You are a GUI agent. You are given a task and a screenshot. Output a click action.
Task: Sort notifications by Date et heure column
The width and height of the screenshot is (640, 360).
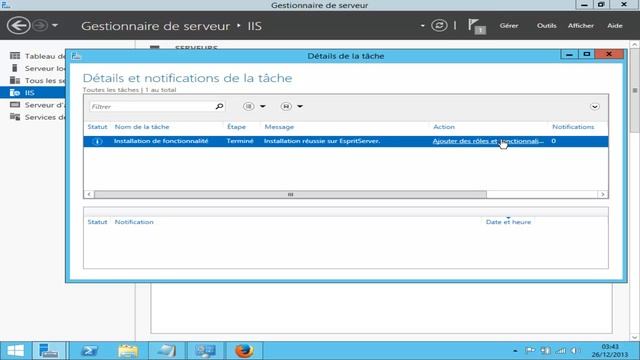[x=508, y=222]
